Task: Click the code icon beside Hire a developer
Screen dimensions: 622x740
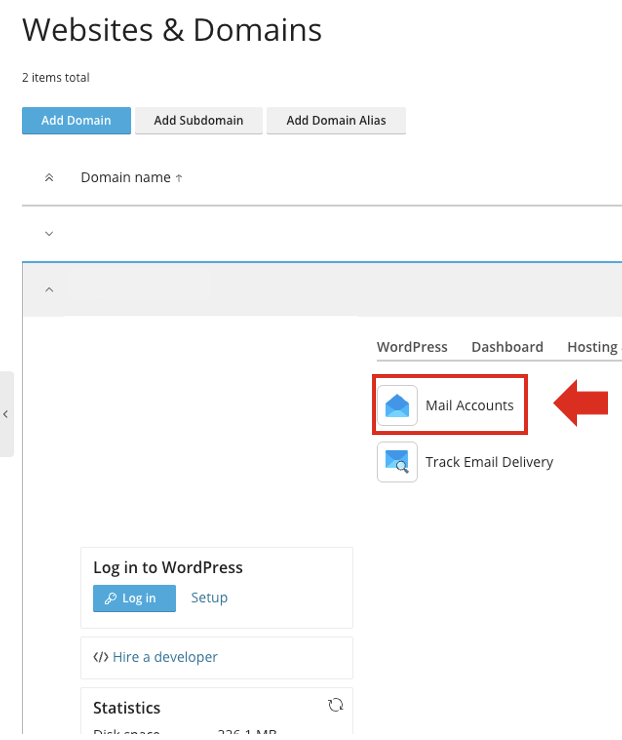Action: pos(101,657)
